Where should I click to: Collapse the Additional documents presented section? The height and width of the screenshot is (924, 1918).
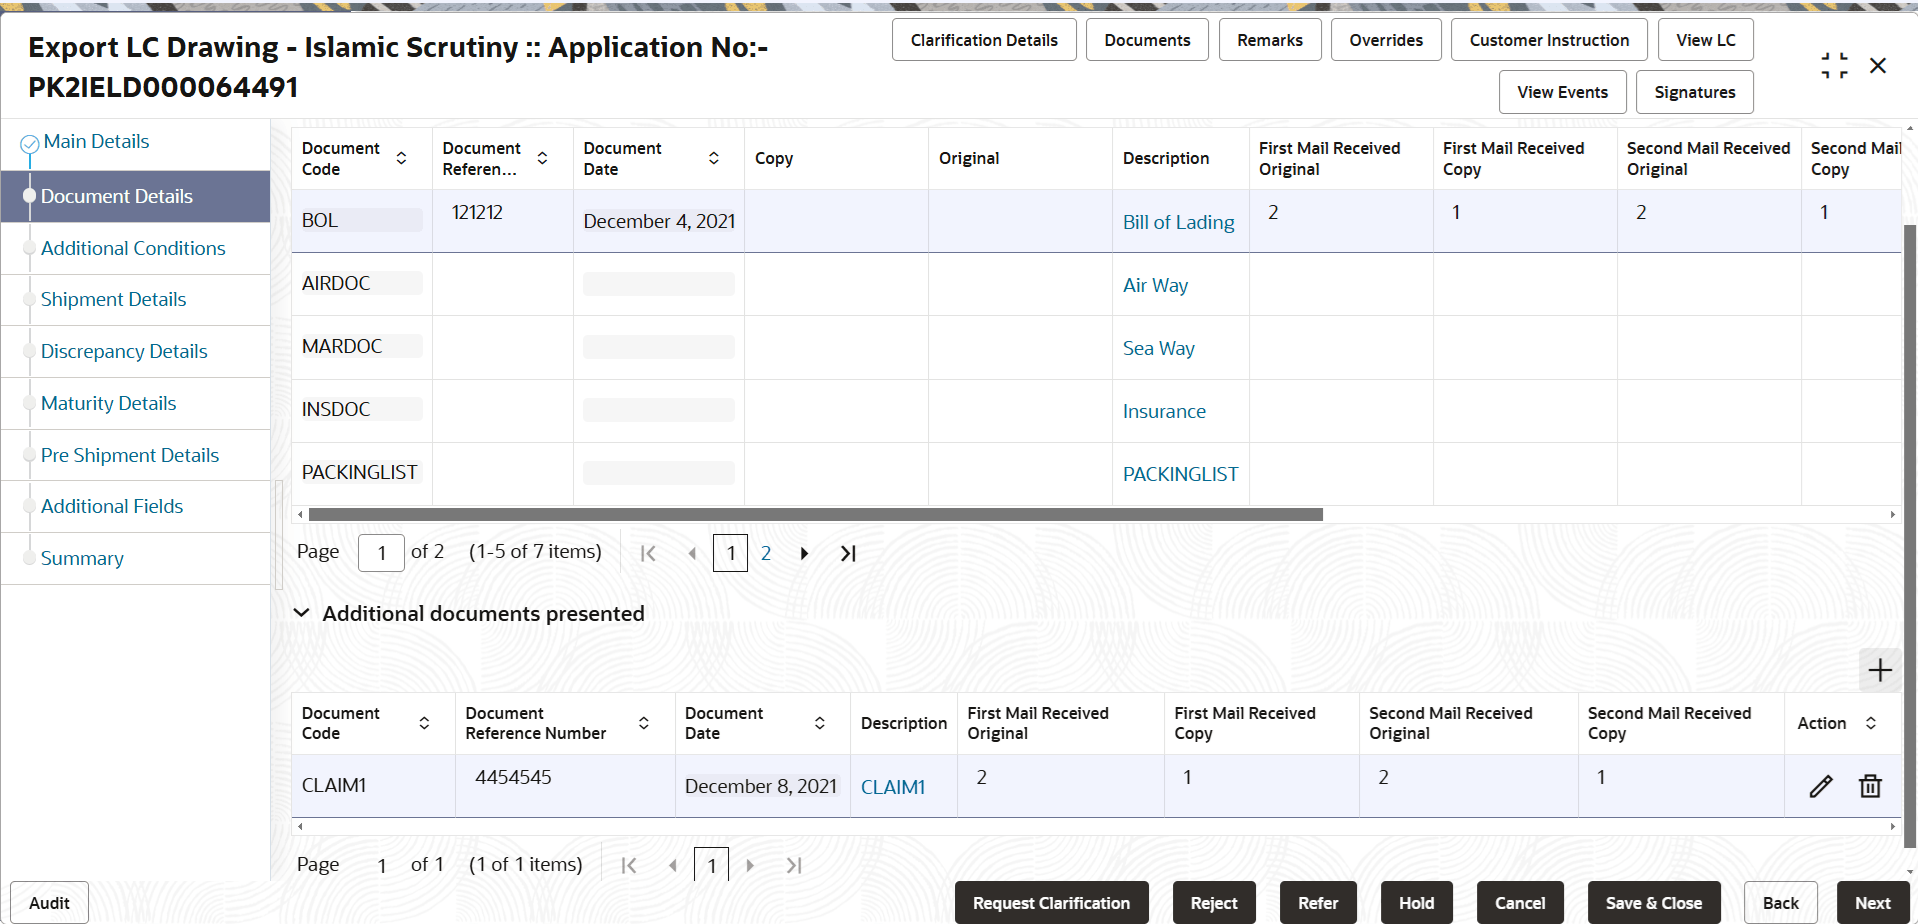coord(302,613)
